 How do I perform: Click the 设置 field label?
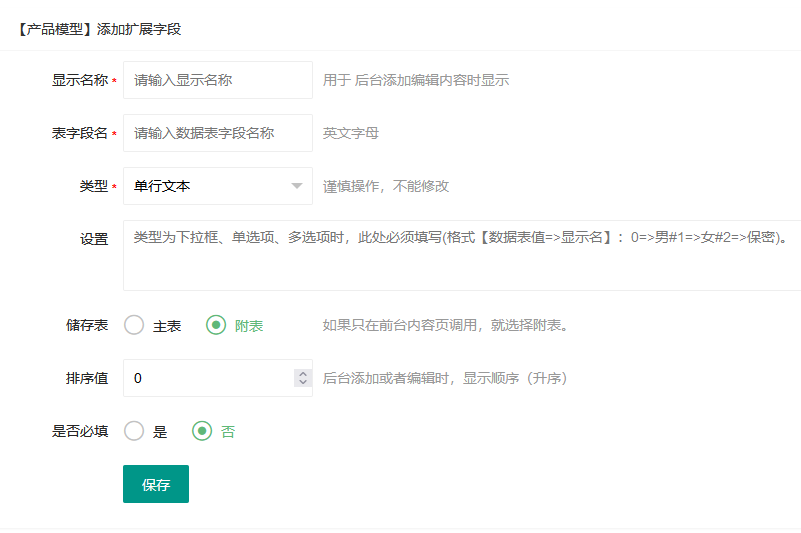94,239
